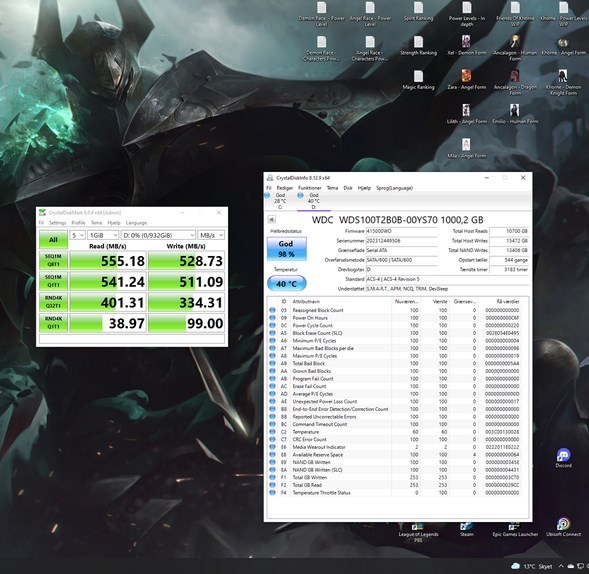This screenshot has height=574, width=589.
Task: Run the RND4K Q1T1 test
Action: coord(53,323)
